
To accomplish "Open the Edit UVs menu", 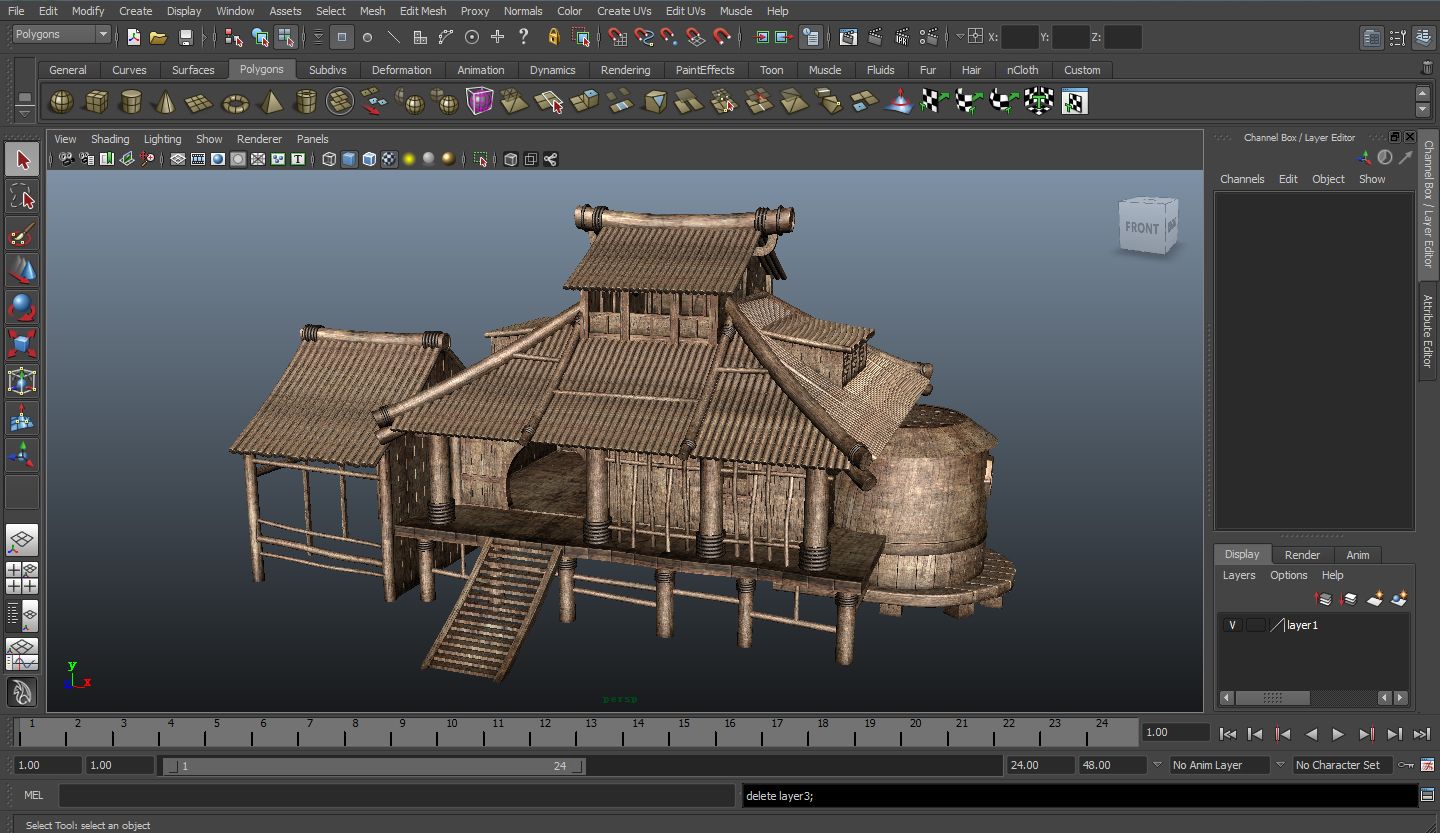I will click(x=685, y=11).
